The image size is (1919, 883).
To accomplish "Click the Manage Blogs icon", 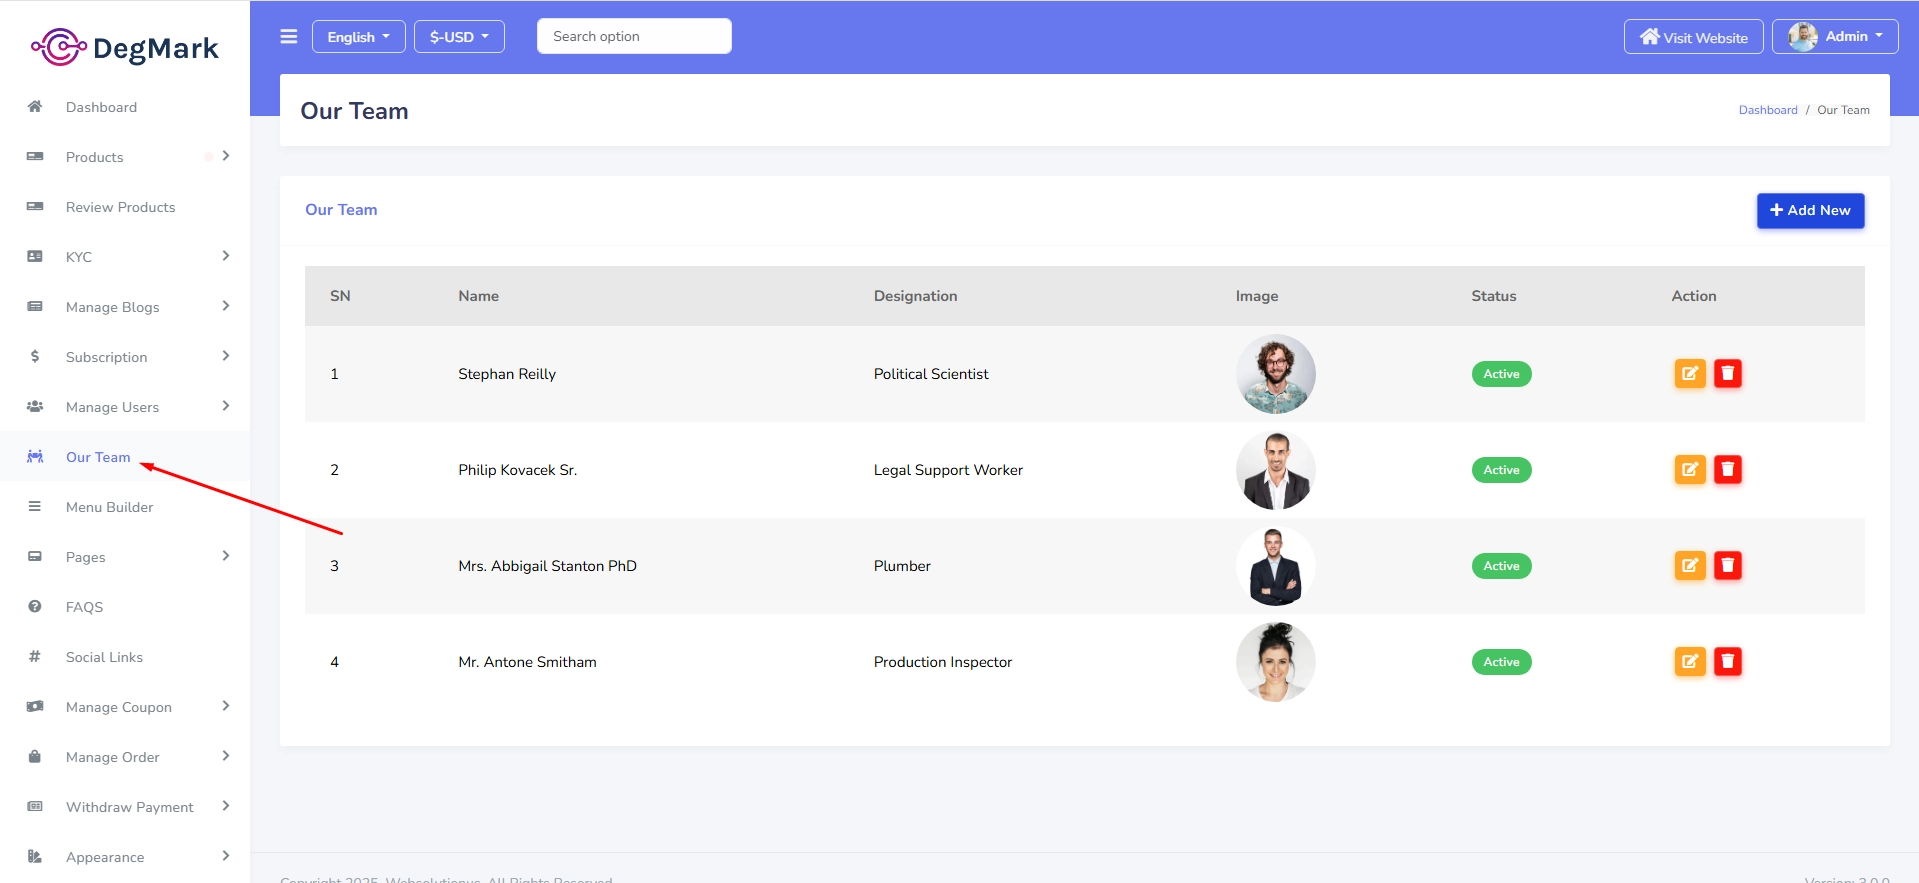I will click(x=35, y=306).
